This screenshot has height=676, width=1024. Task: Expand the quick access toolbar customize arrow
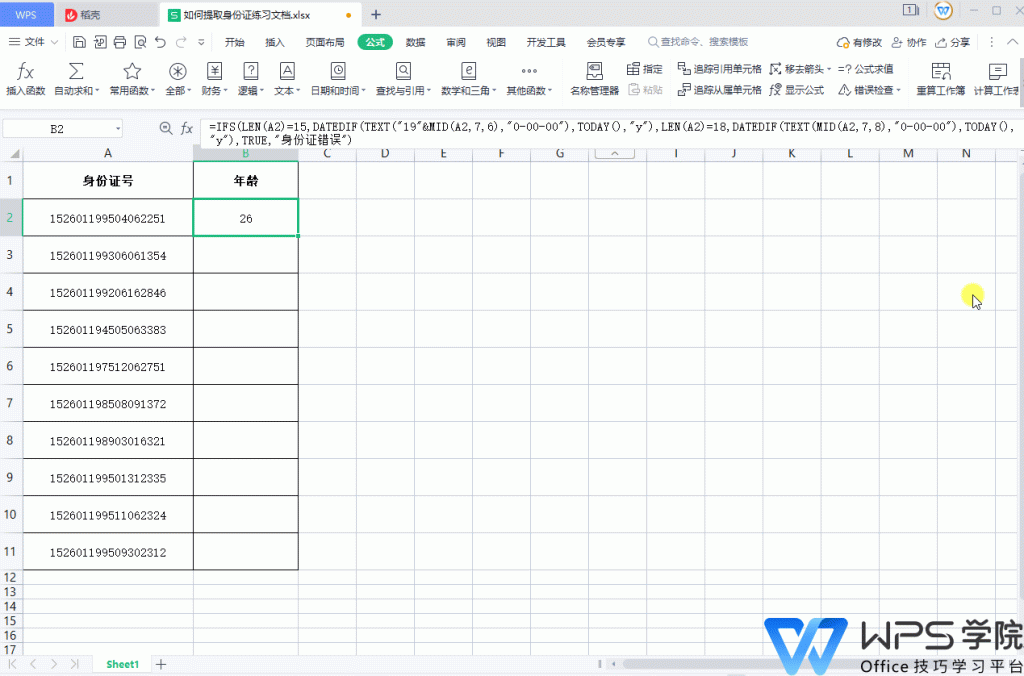pos(201,42)
